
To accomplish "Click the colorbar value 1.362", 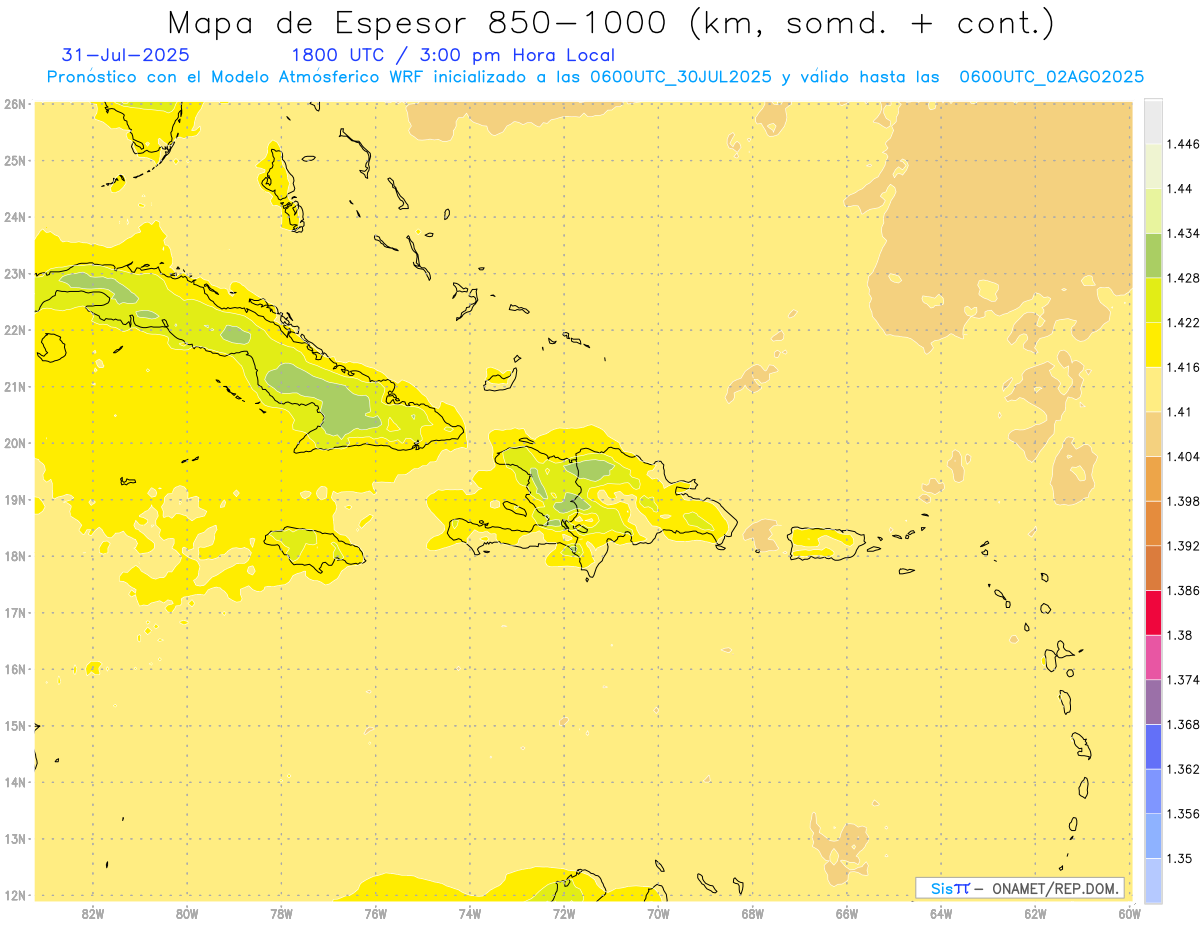I will [1182, 769].
